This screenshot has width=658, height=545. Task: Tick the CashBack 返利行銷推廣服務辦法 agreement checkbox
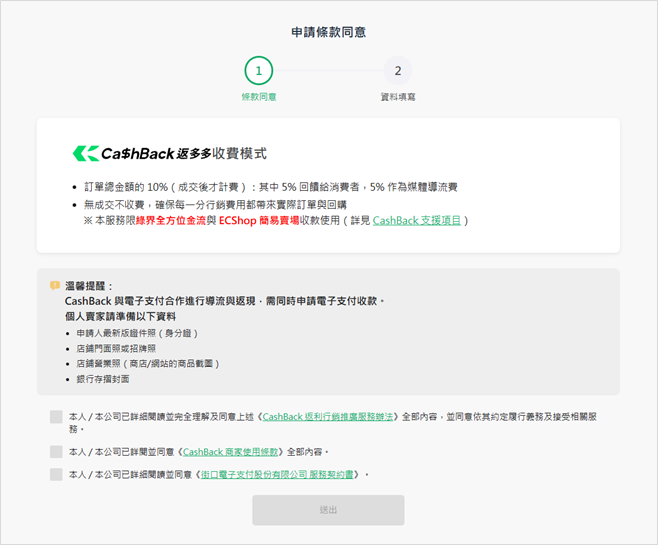tap(56, 417)
